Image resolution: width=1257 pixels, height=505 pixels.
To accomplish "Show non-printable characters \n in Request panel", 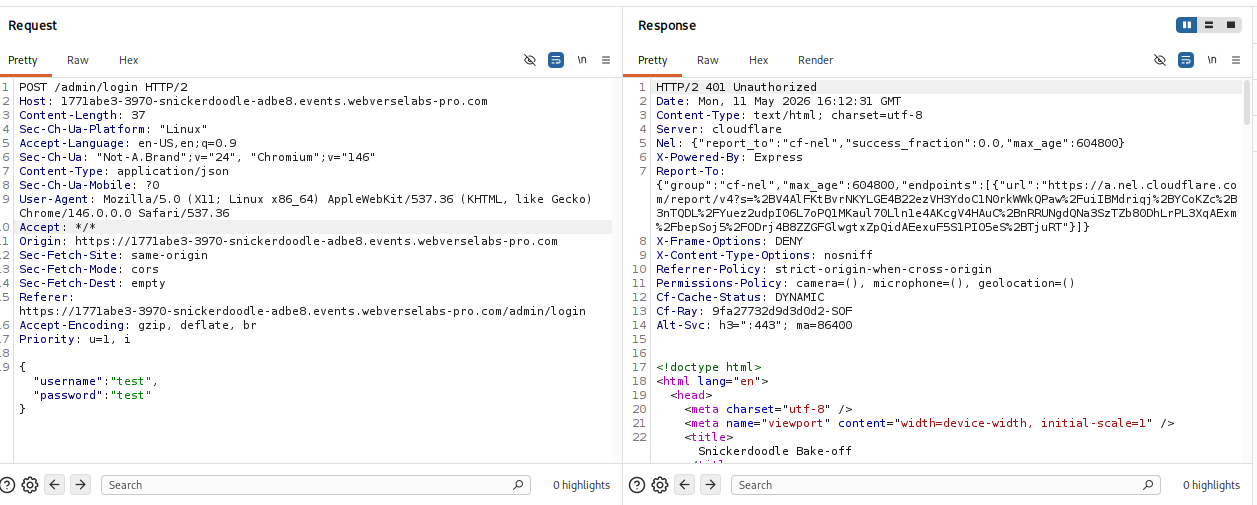I will [x=582, y=60].
